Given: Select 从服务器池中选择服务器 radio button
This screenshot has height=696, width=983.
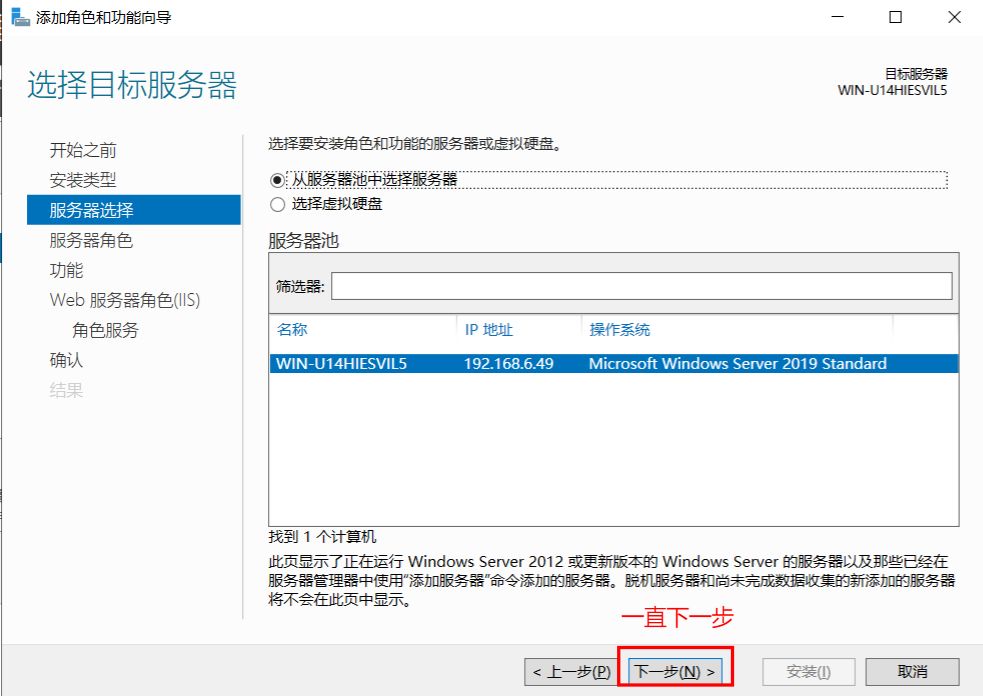Looking at the screenshot, I should tap(277, 181).
